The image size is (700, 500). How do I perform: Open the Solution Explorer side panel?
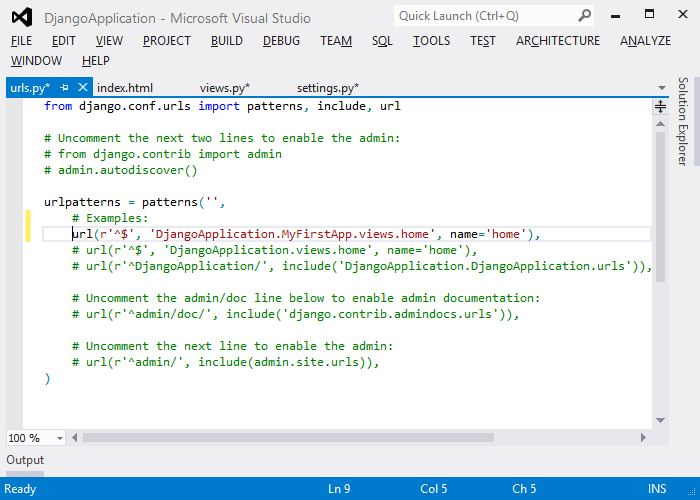click(683, 121)
